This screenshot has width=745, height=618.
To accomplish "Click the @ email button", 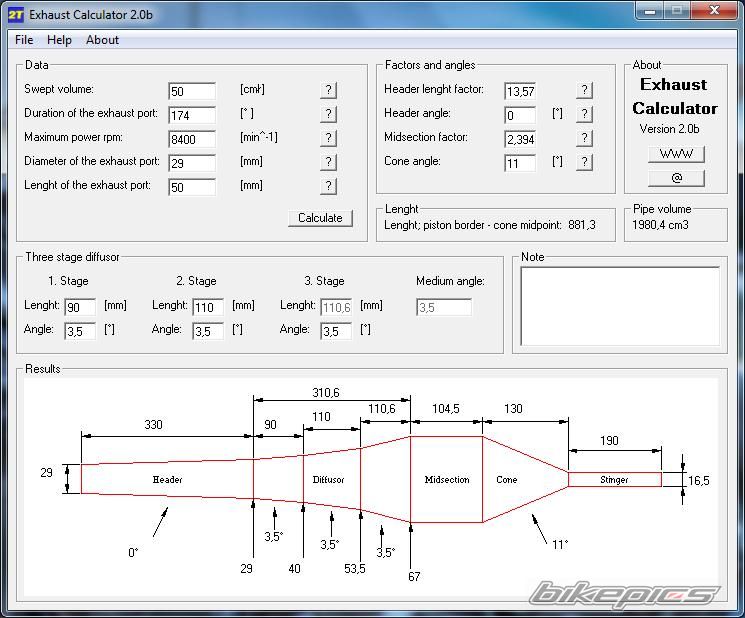I will [676, 178].
